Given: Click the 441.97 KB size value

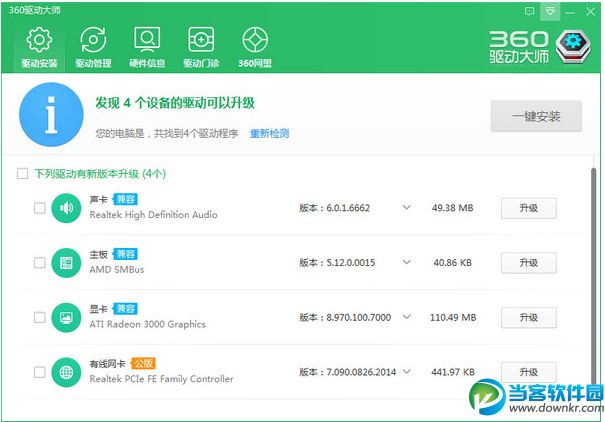Looking at the screenshot, I should (x=453, y=373).
